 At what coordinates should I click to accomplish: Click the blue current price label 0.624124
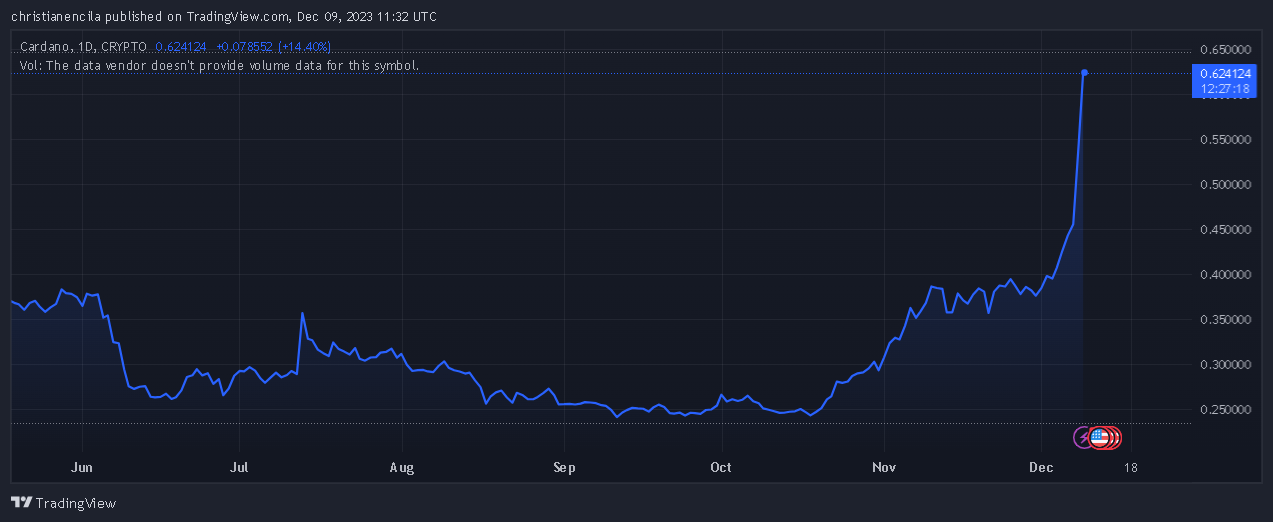1225,73
